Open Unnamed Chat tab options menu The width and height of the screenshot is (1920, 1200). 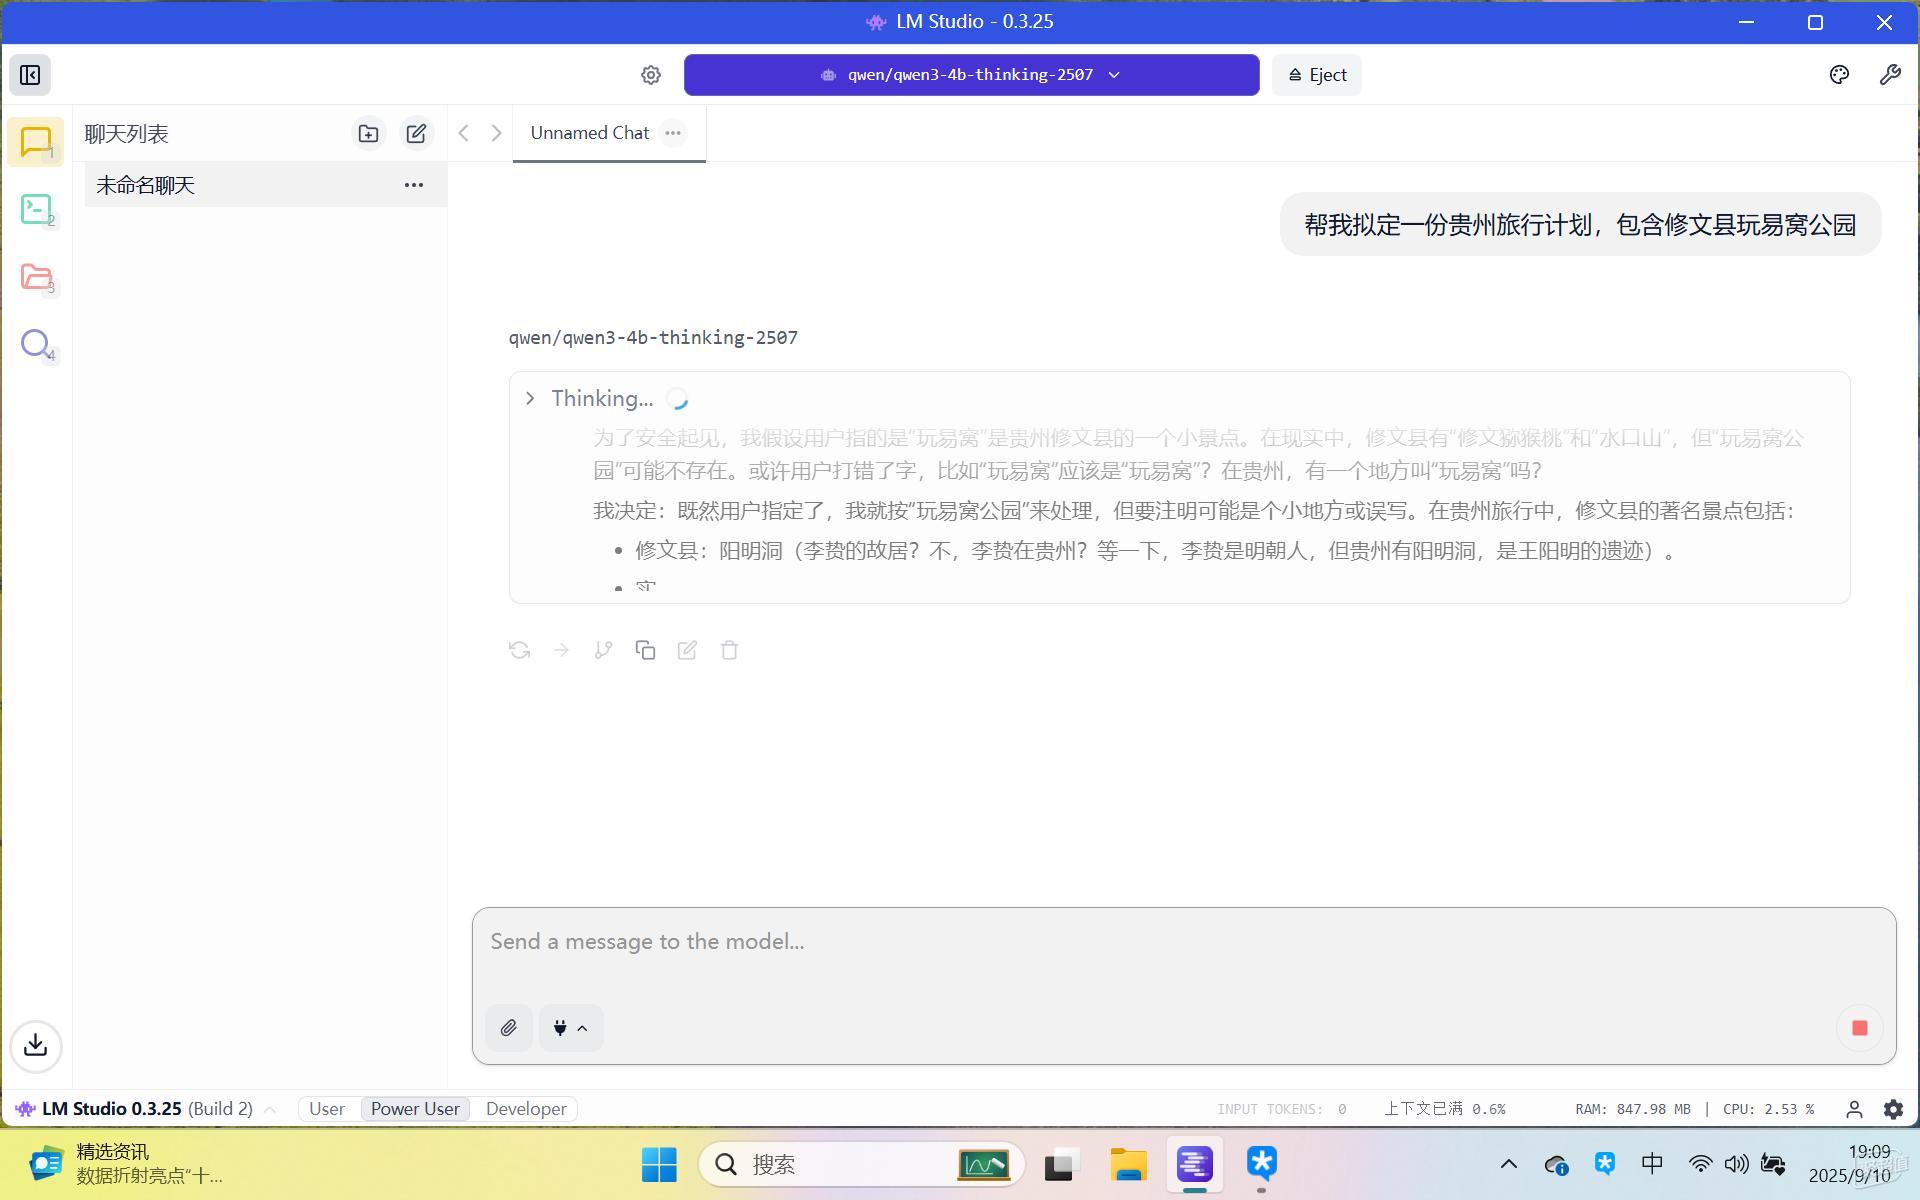673,133
